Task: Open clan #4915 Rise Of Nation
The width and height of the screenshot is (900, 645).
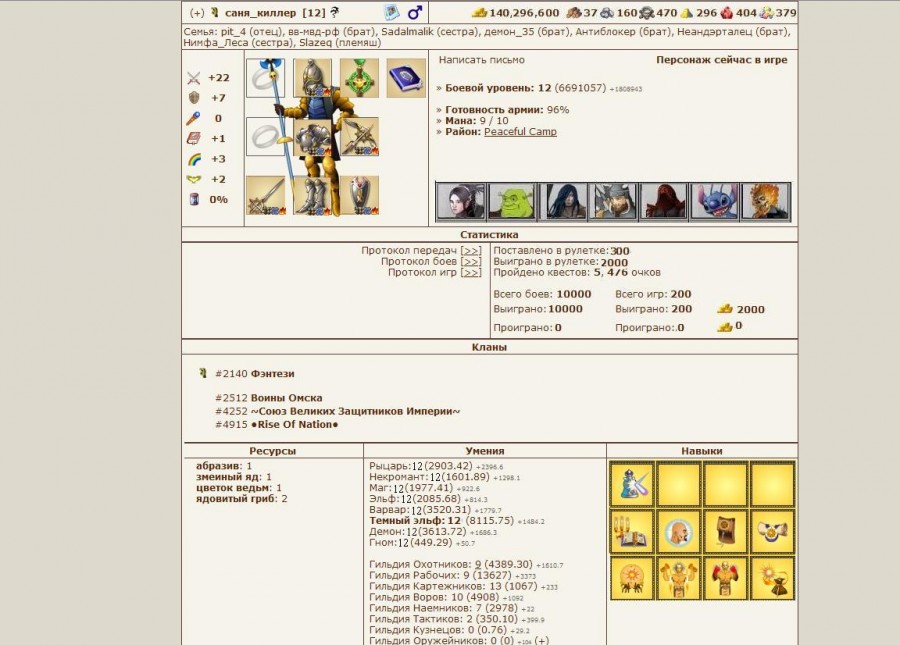Action: 277,425
